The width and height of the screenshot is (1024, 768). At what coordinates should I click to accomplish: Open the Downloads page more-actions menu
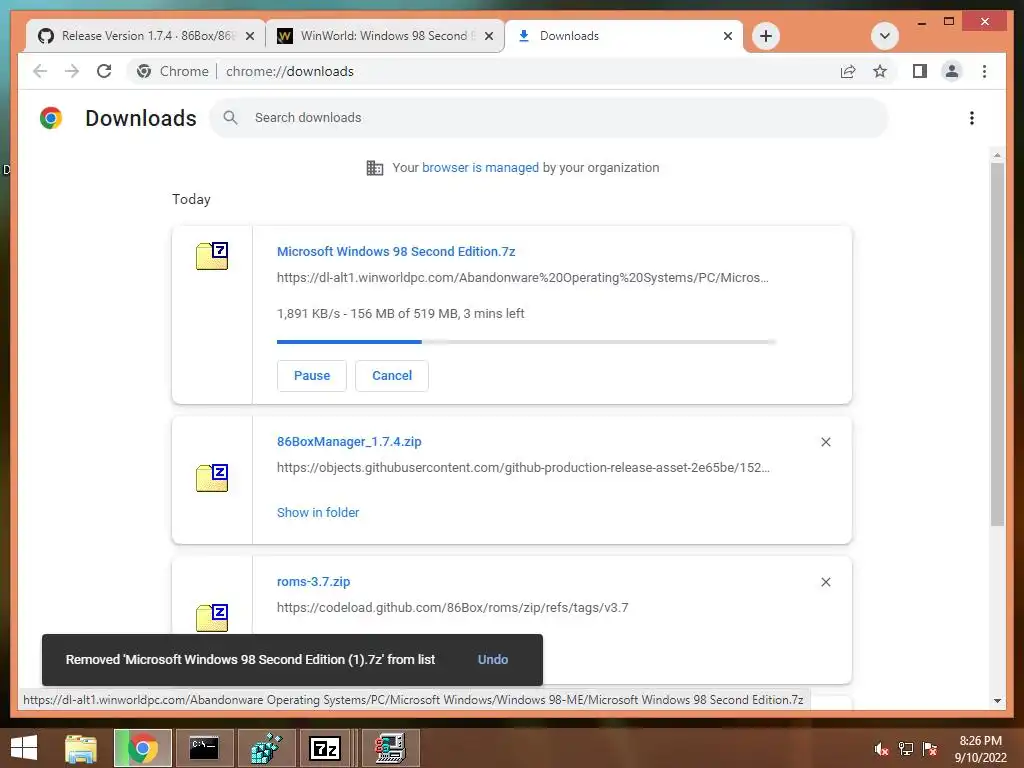click(972, 118)
